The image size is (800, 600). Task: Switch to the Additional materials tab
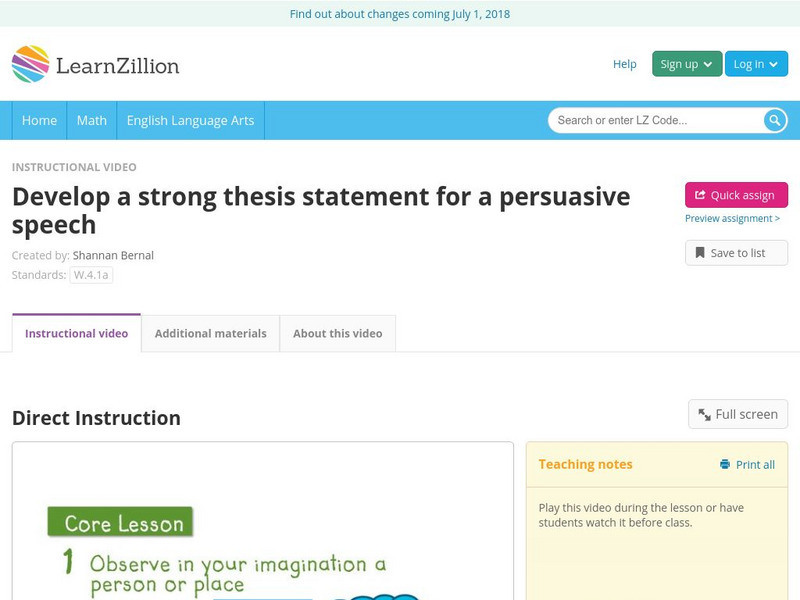point(210,333)
